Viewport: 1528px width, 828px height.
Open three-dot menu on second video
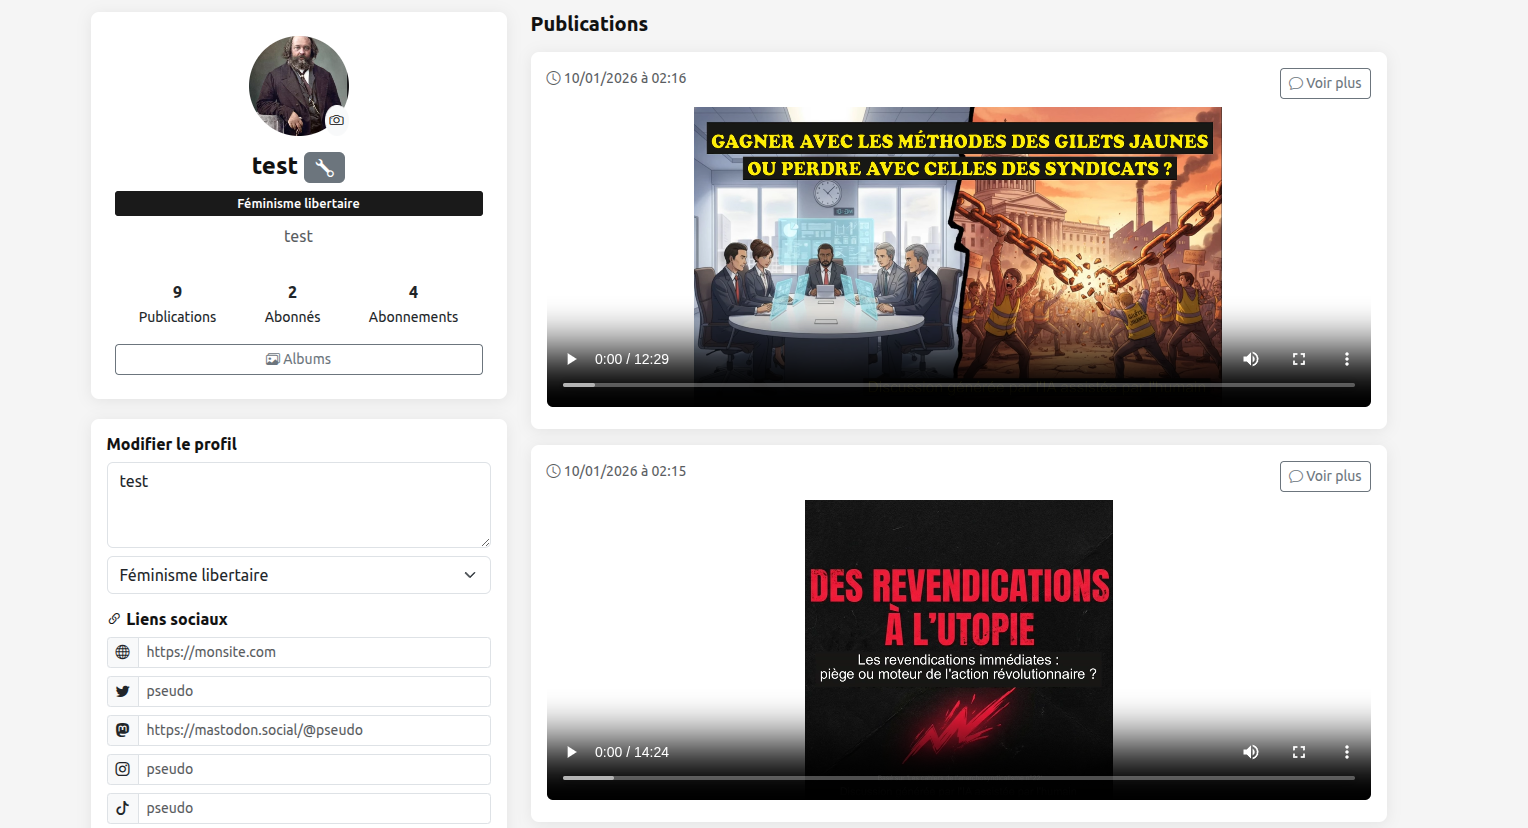(x=1346, y=752)
